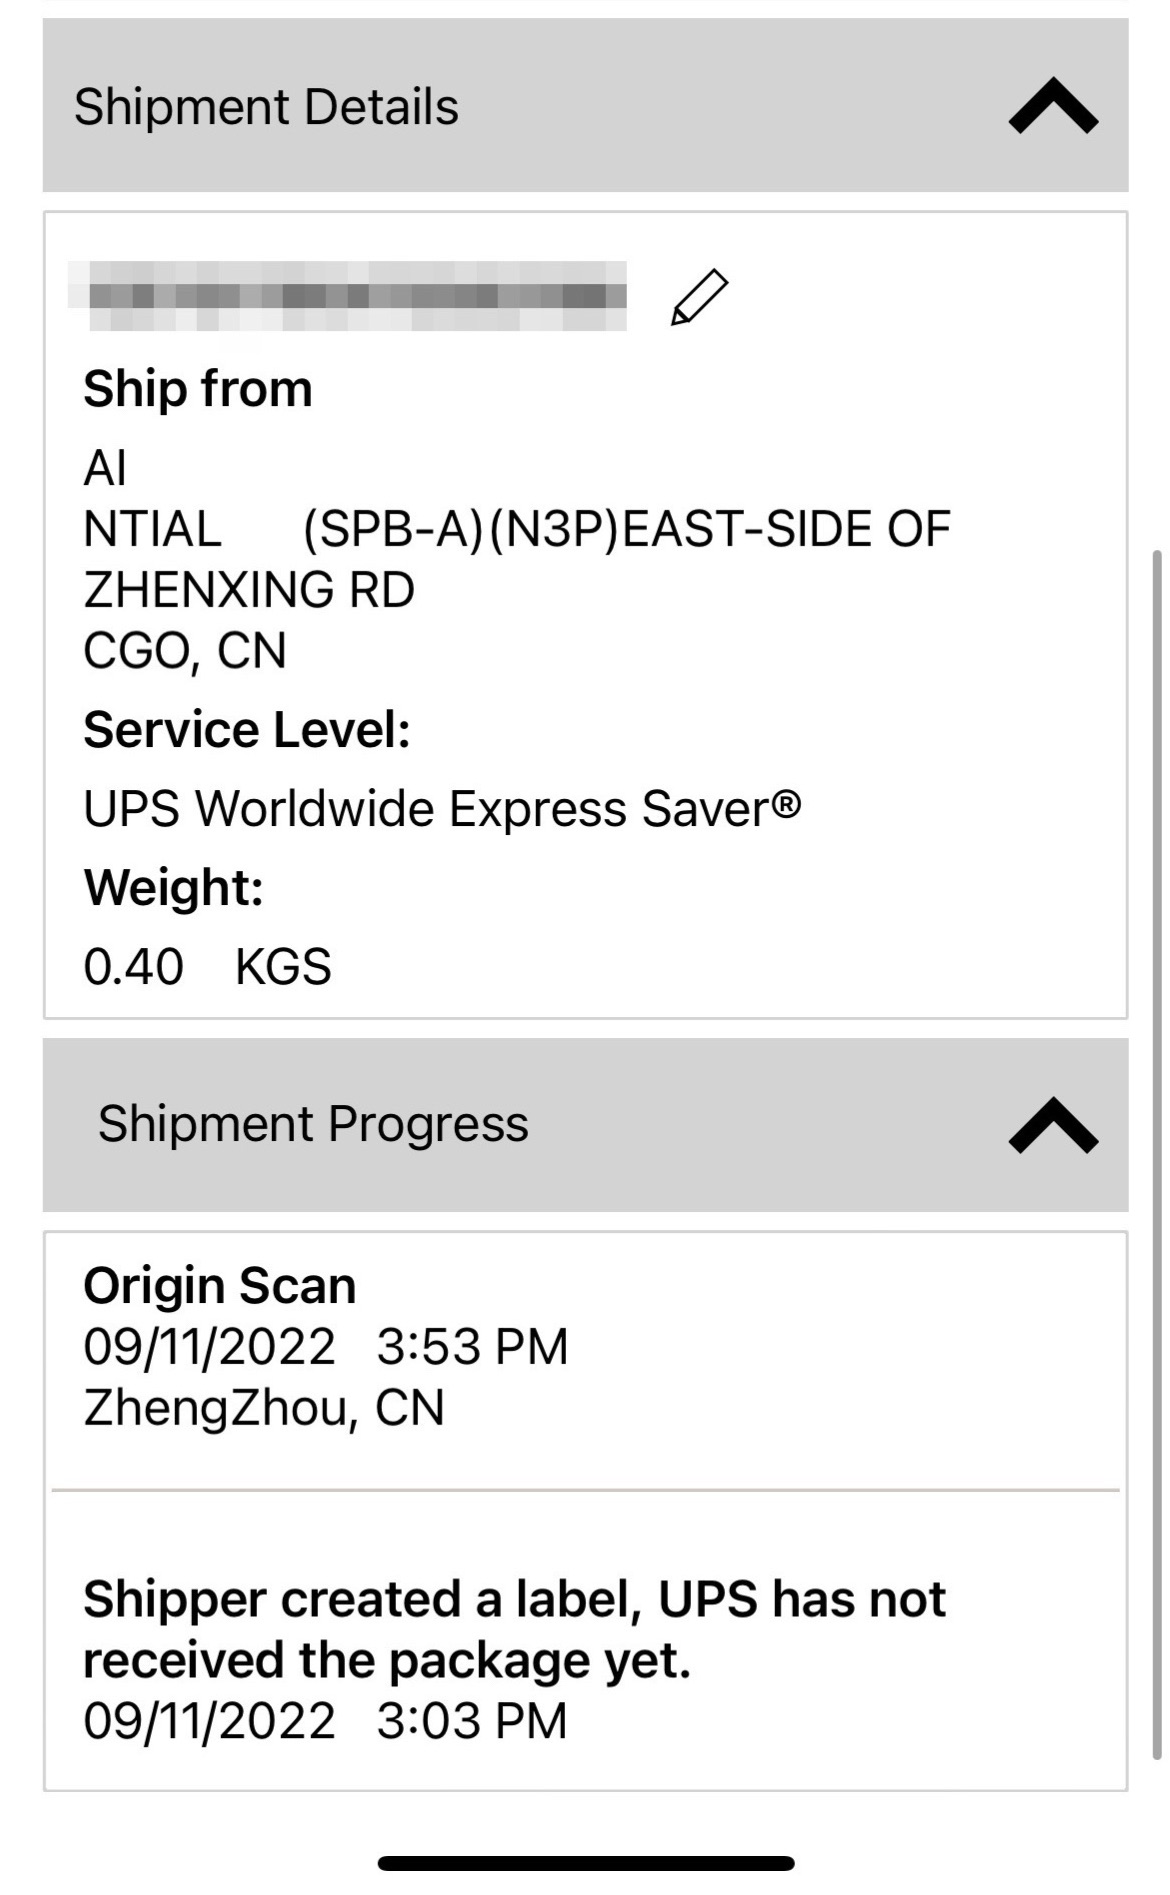Tap the ZHENXING RD address line
Viewport: 1170px width, 1895px height.
(249, 589)
